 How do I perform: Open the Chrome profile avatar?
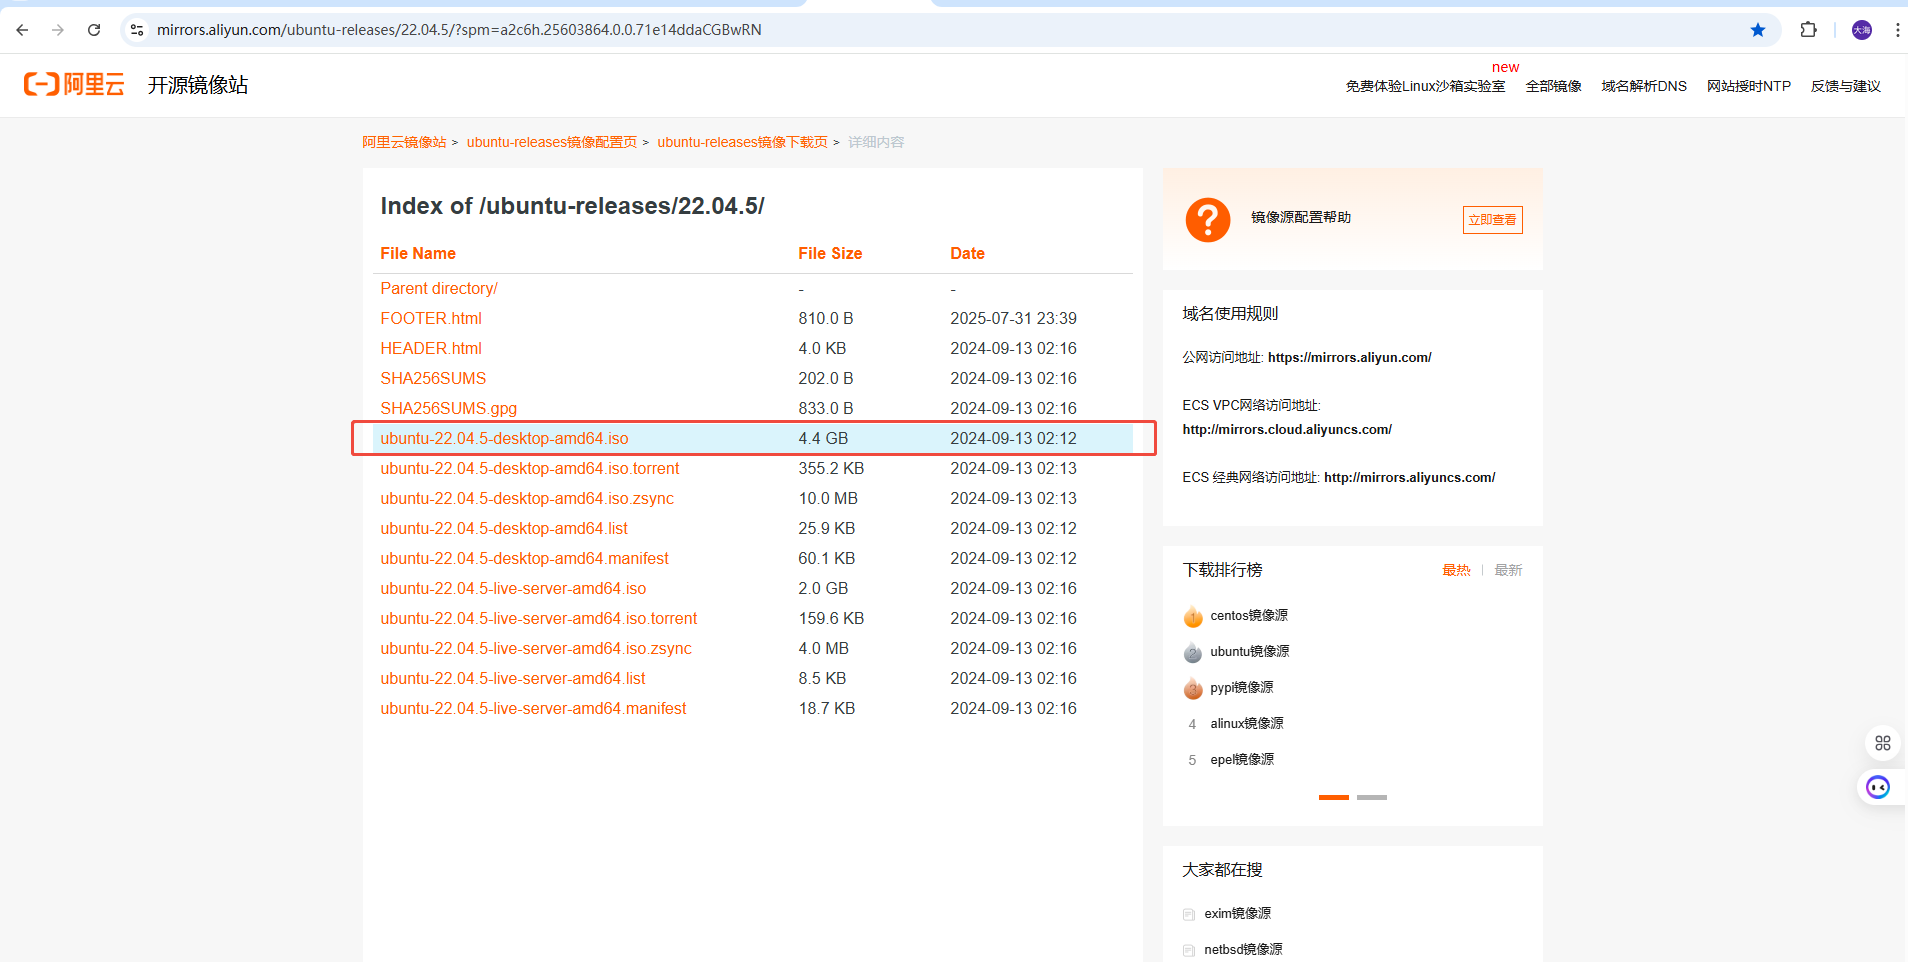point(1862,30)
